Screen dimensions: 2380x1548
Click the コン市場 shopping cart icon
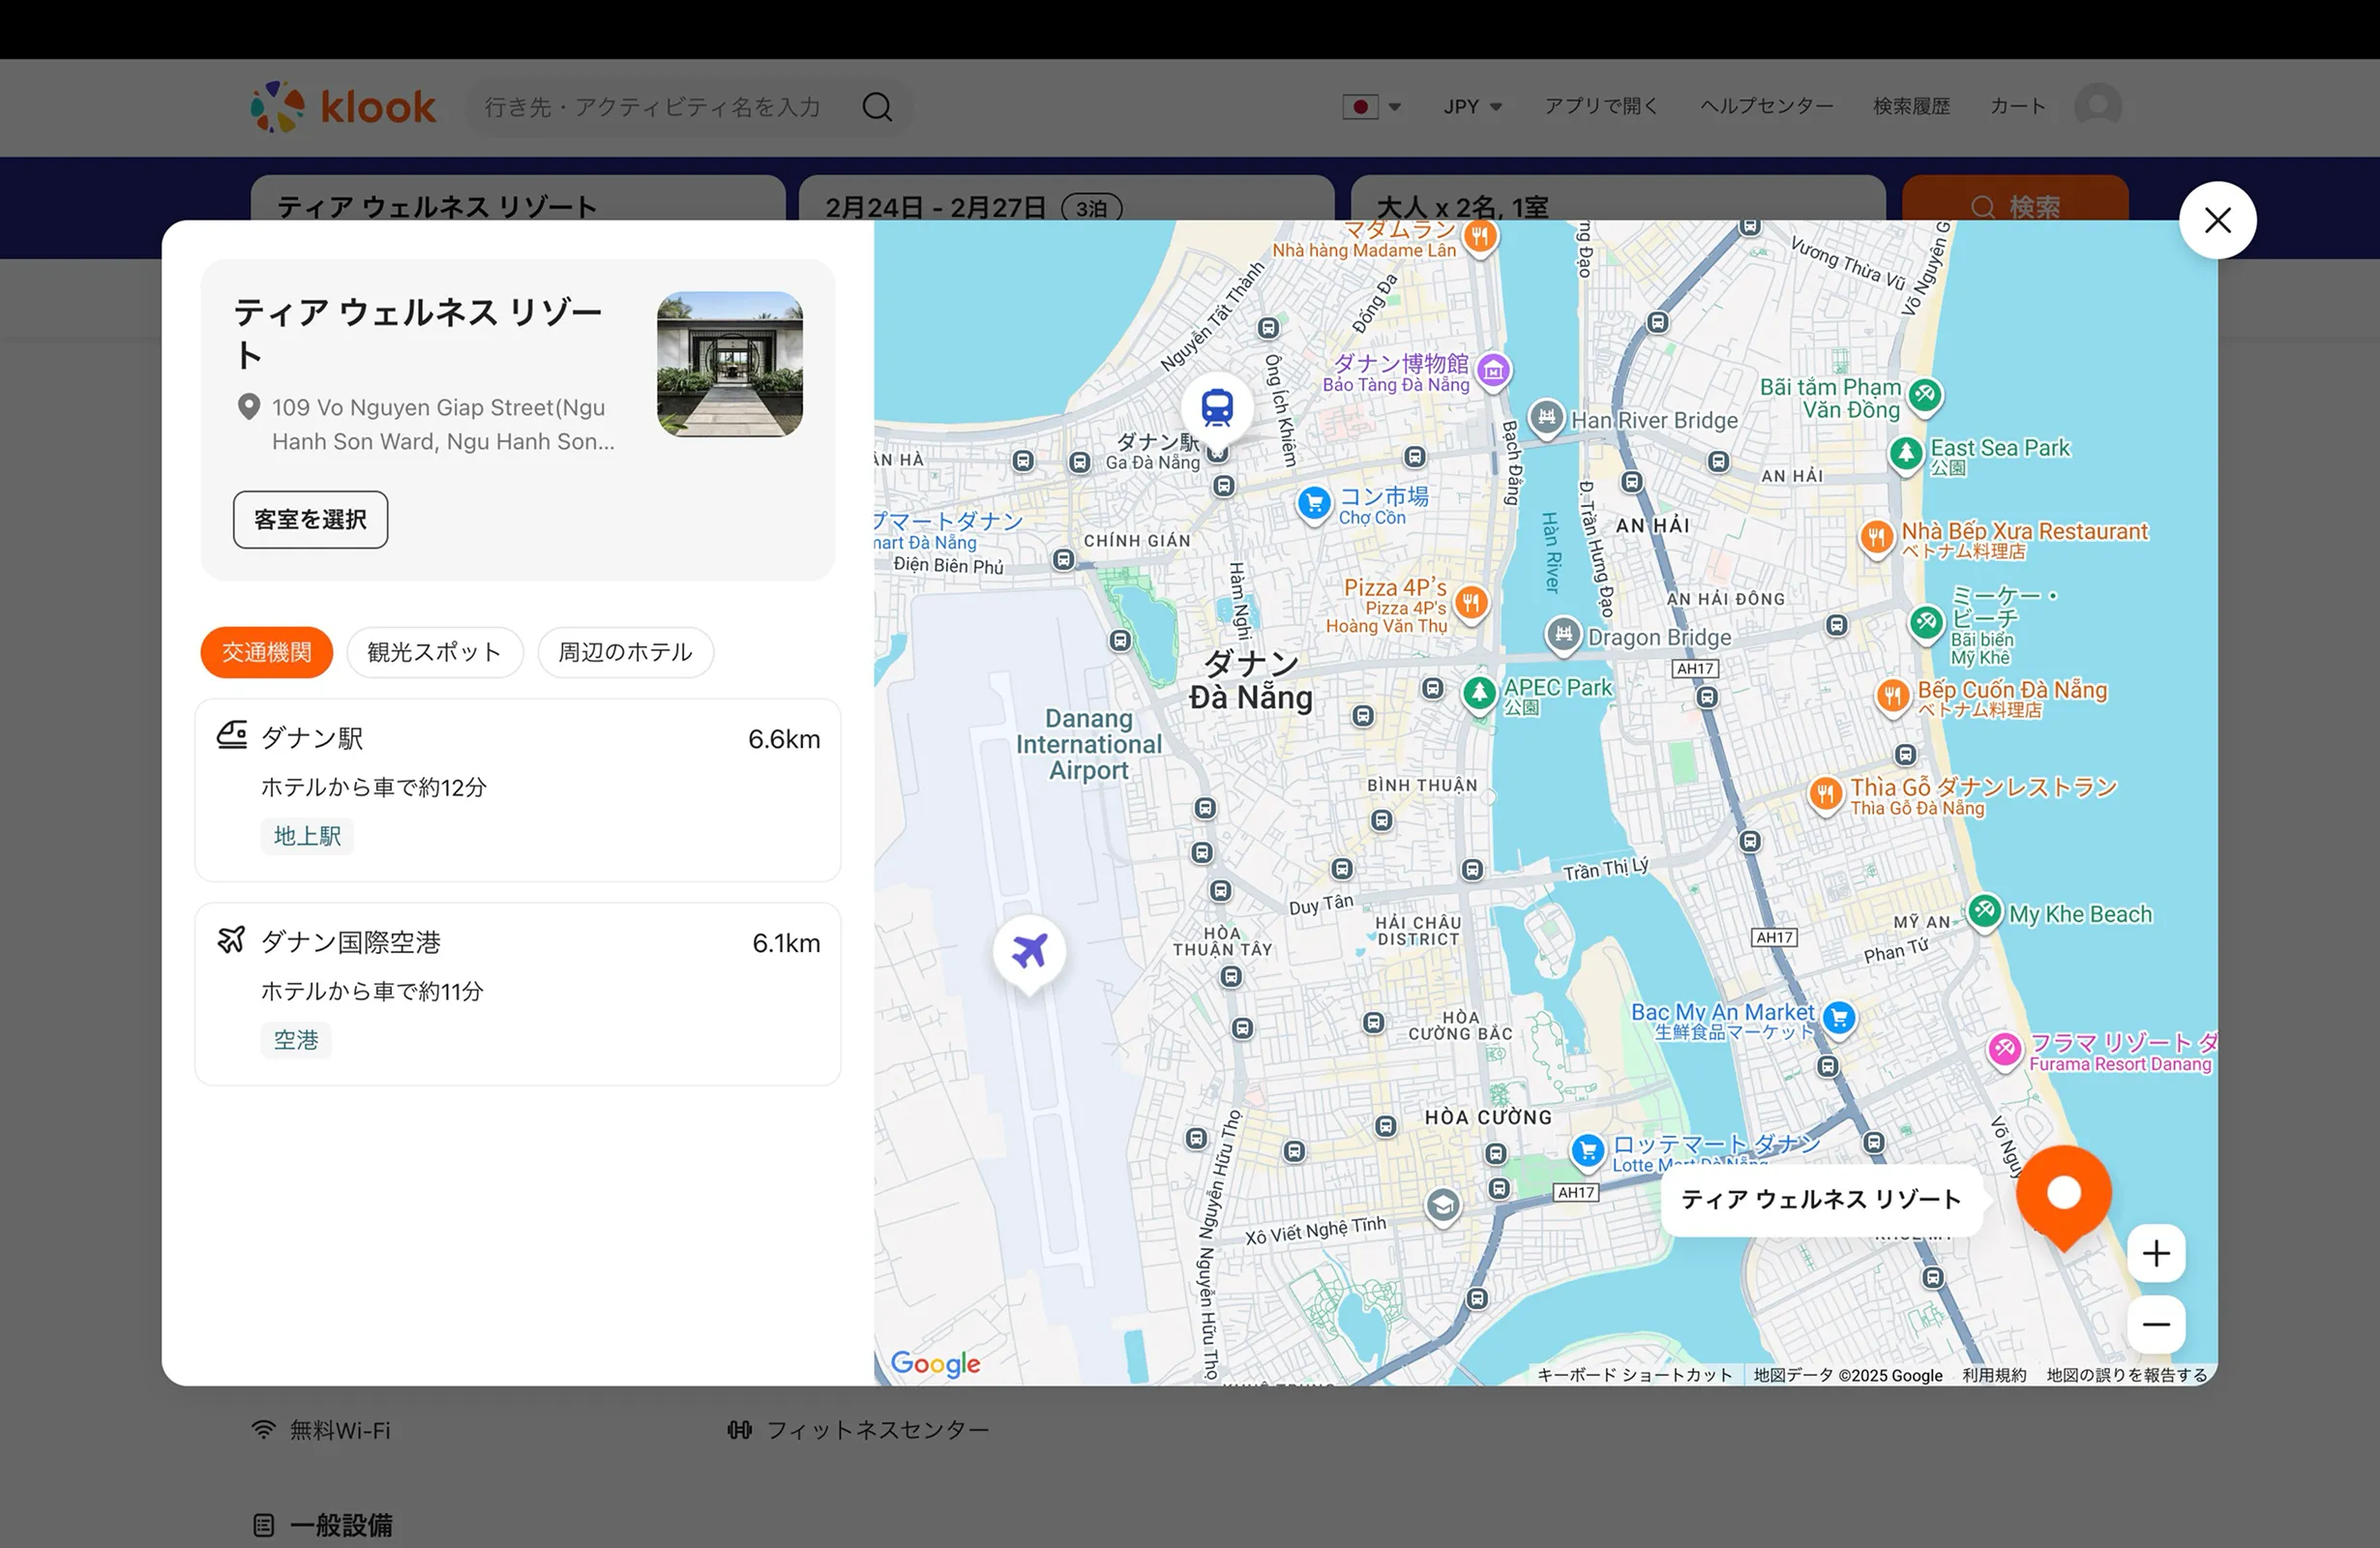pyautogui.click(x=1314, y=503)
